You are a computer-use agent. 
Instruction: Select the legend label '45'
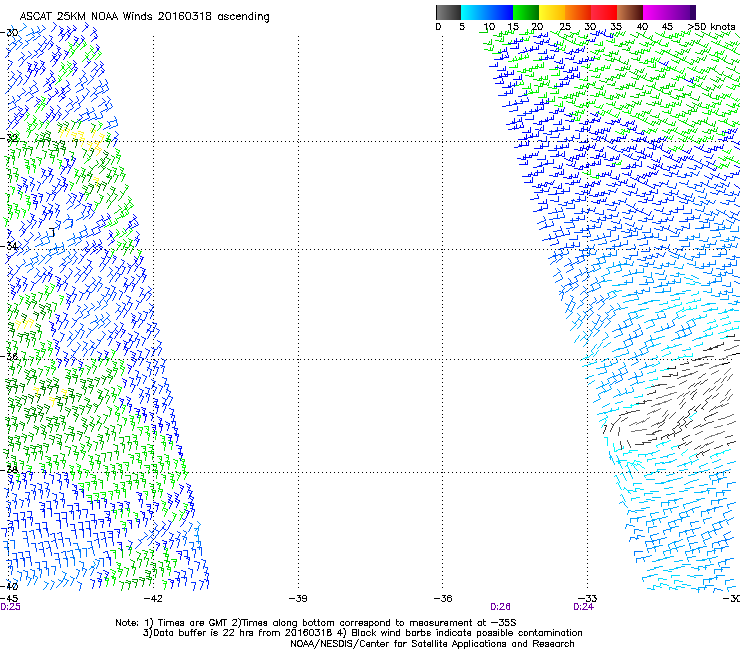click(x=667, y=27)
